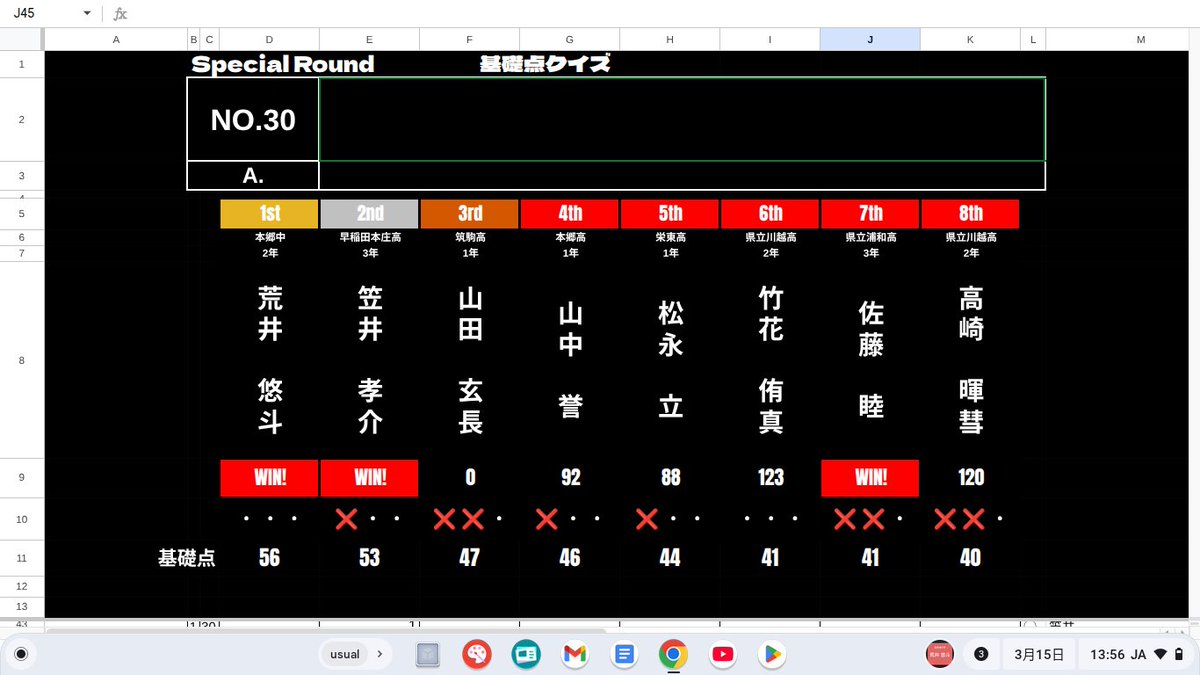Viewport: 1200px width, 675px height.
Task: Select row 2 header
Action: point(22,119)
